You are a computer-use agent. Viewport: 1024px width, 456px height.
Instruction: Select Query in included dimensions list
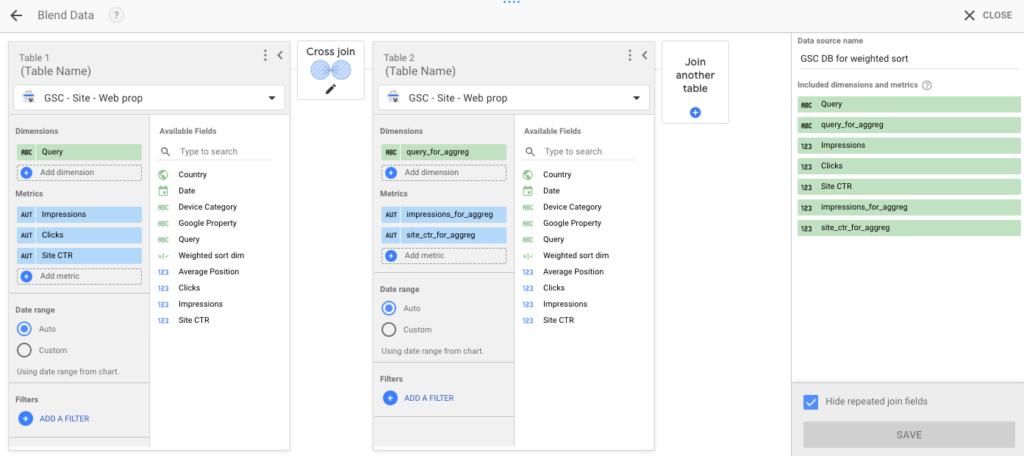[908, 105]
